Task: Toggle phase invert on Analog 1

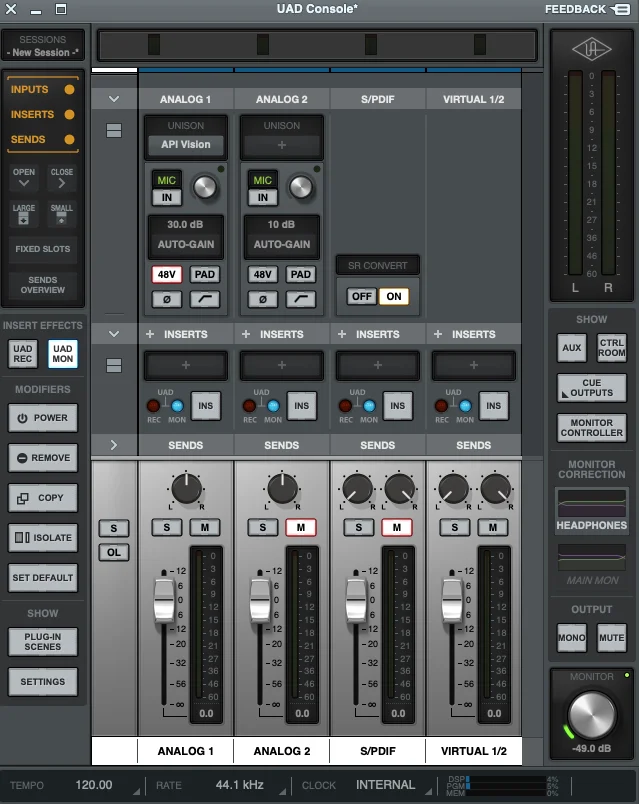Action: [167, 299]
